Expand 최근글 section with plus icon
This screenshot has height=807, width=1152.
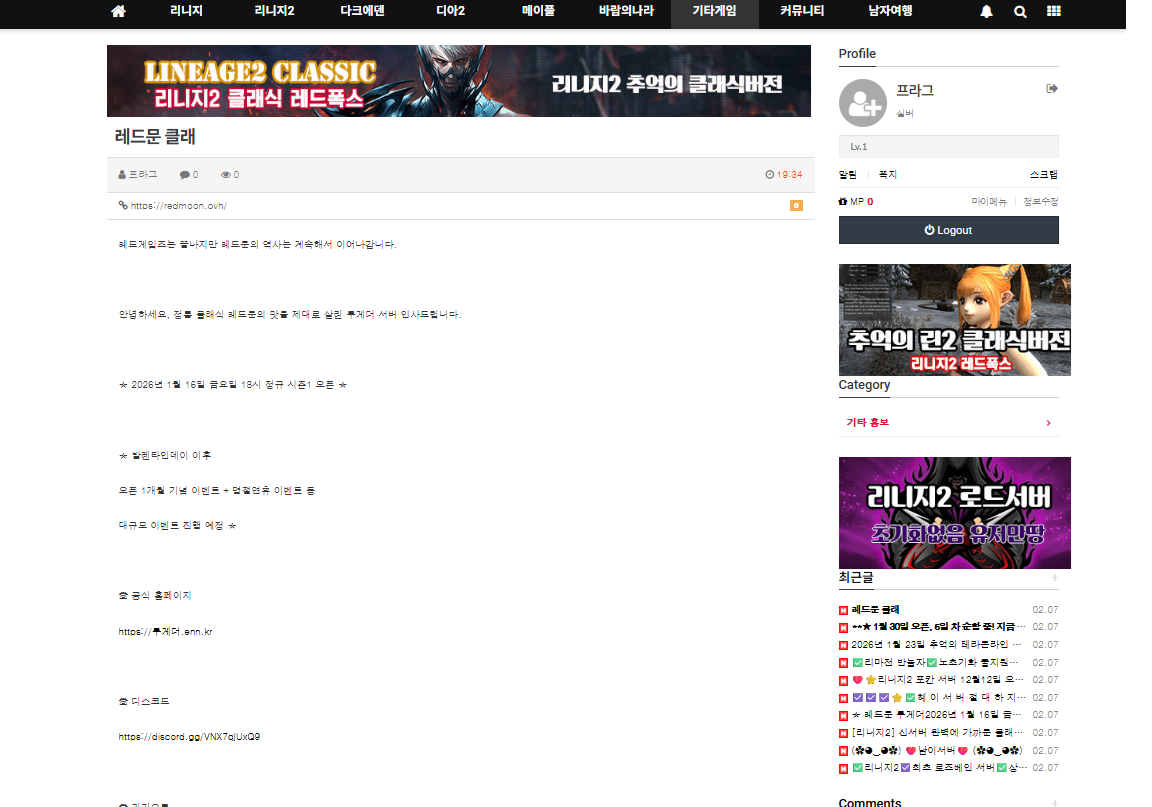pyautogui.click(x=1054, y=578)
